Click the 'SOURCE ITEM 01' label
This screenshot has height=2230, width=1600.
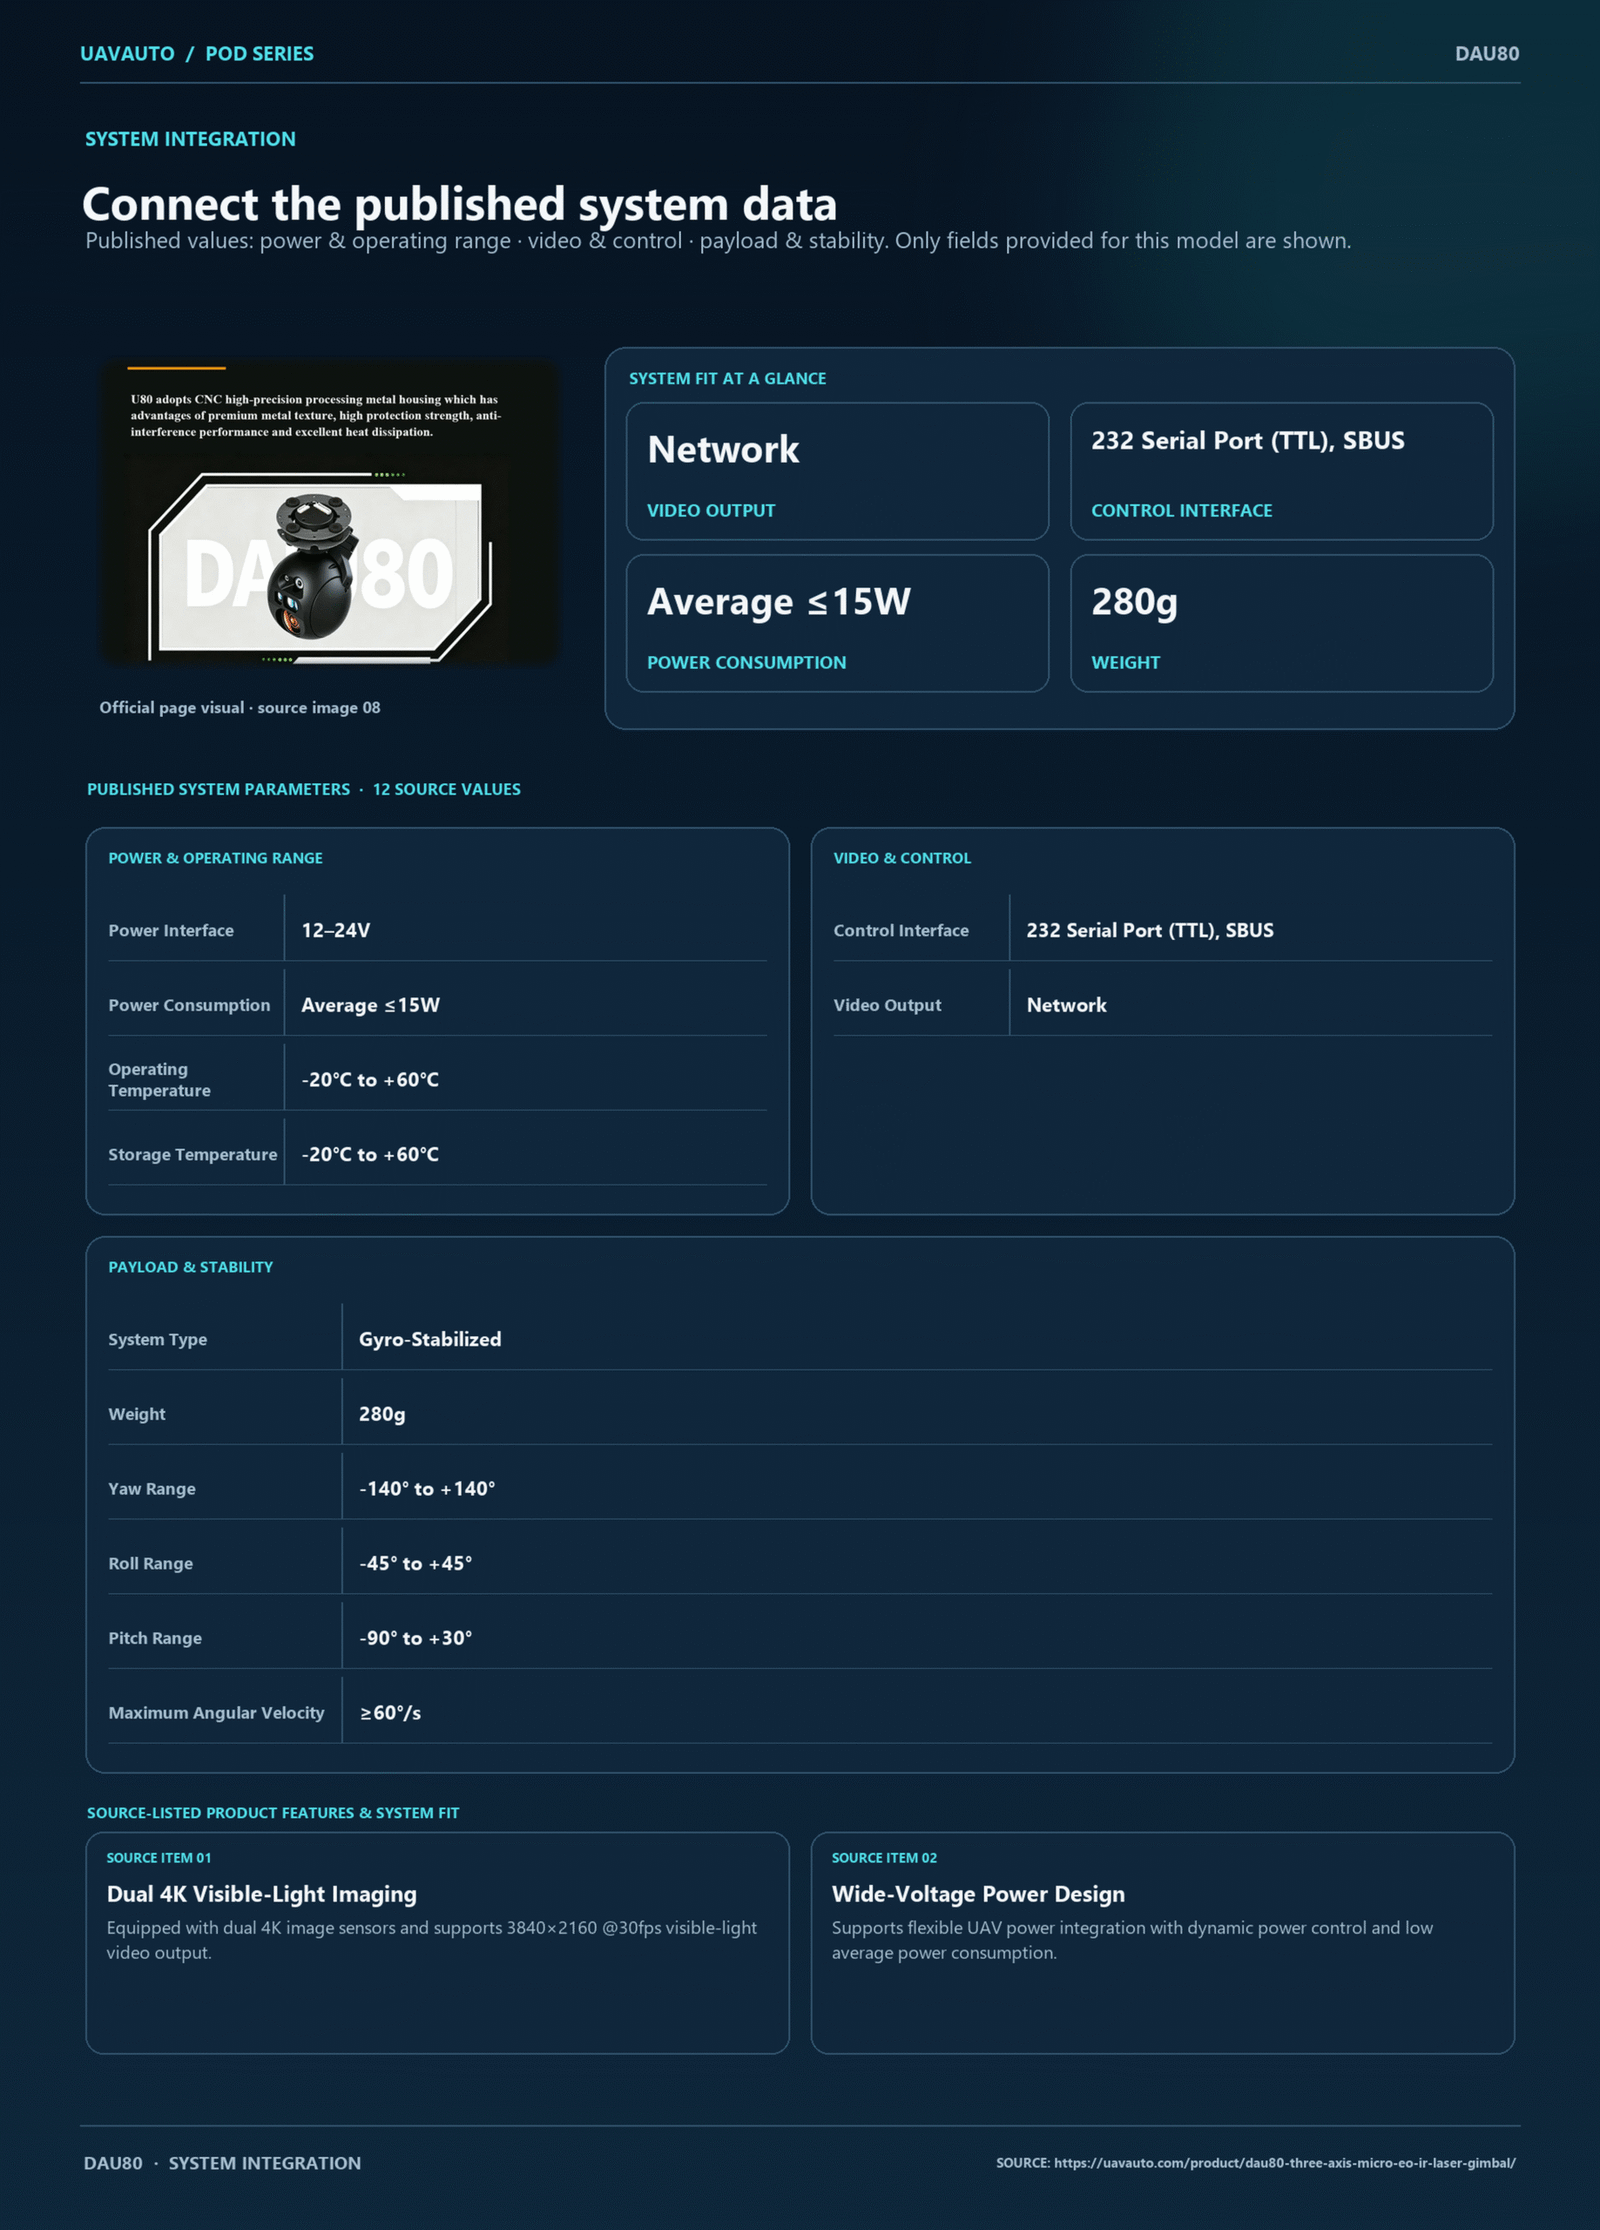click(x=159, y=1858)
